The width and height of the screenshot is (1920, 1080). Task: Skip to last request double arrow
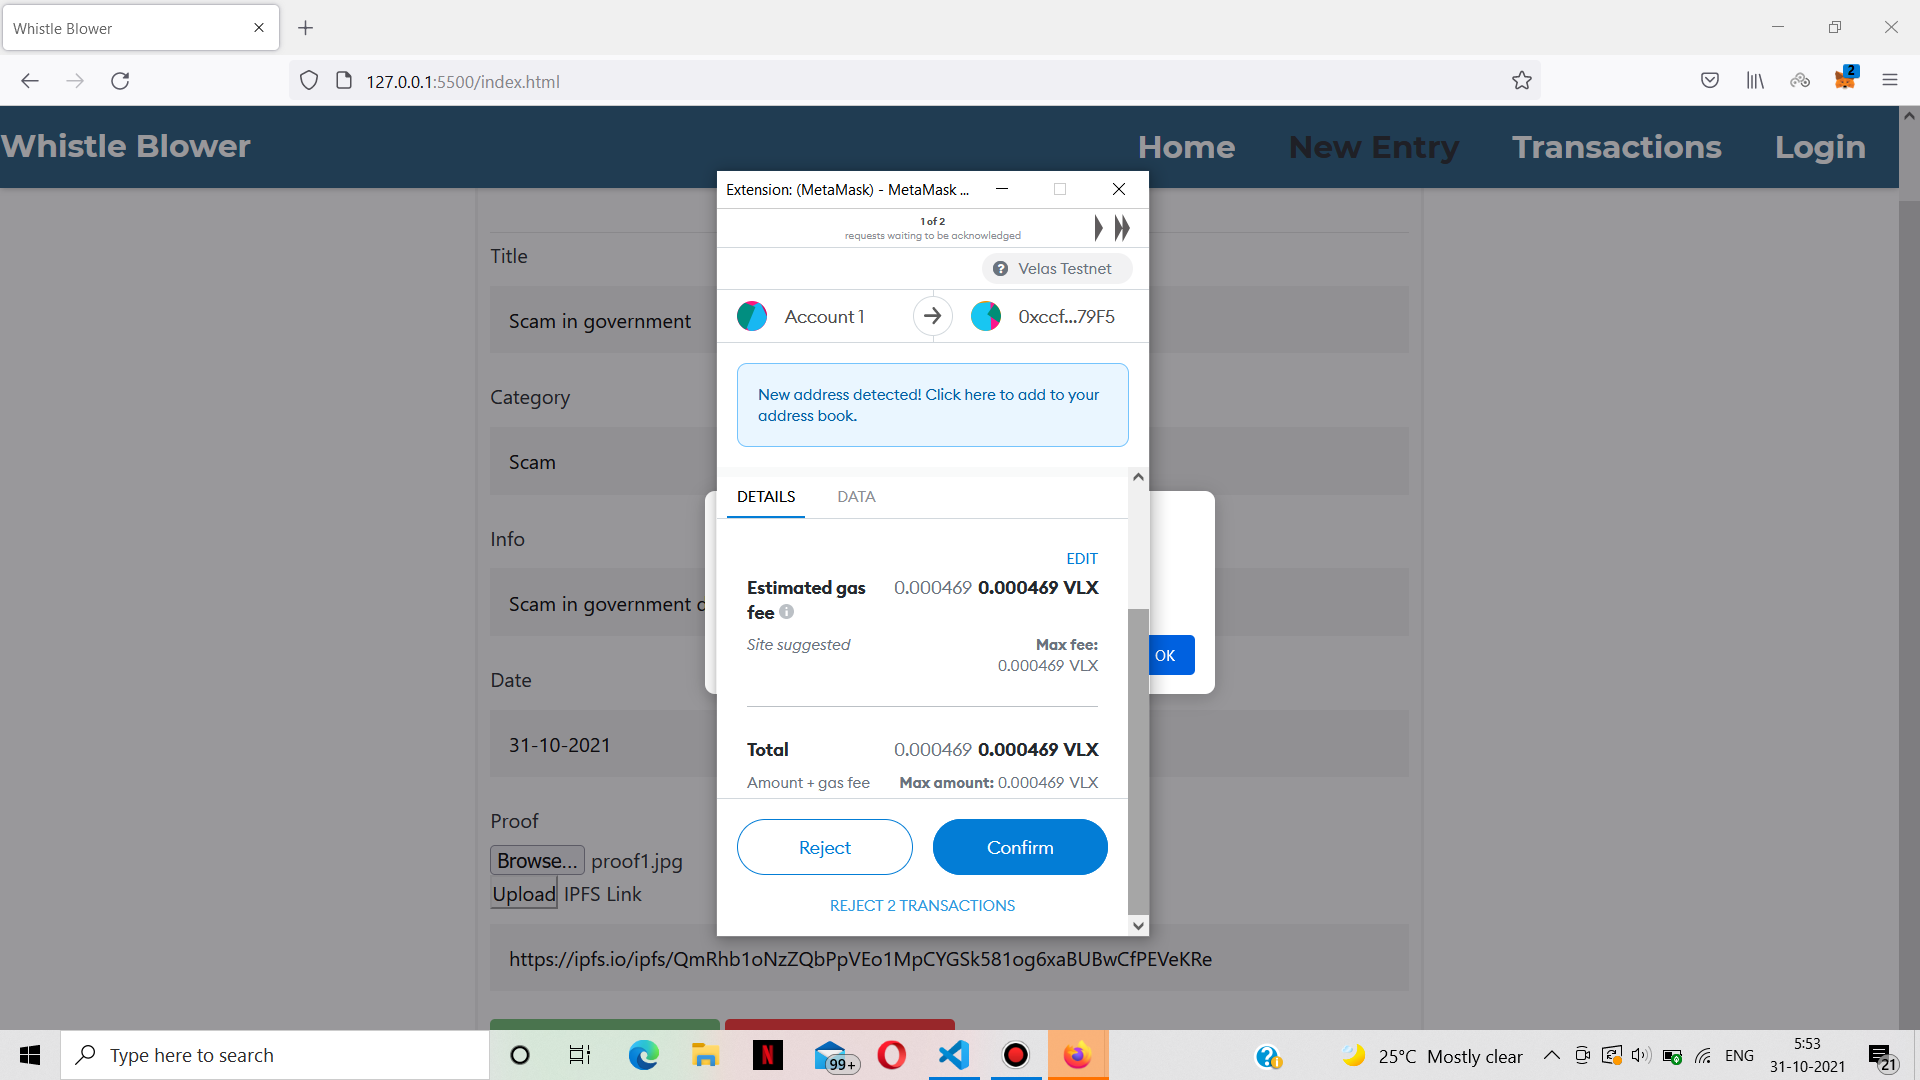[1122, 228]
